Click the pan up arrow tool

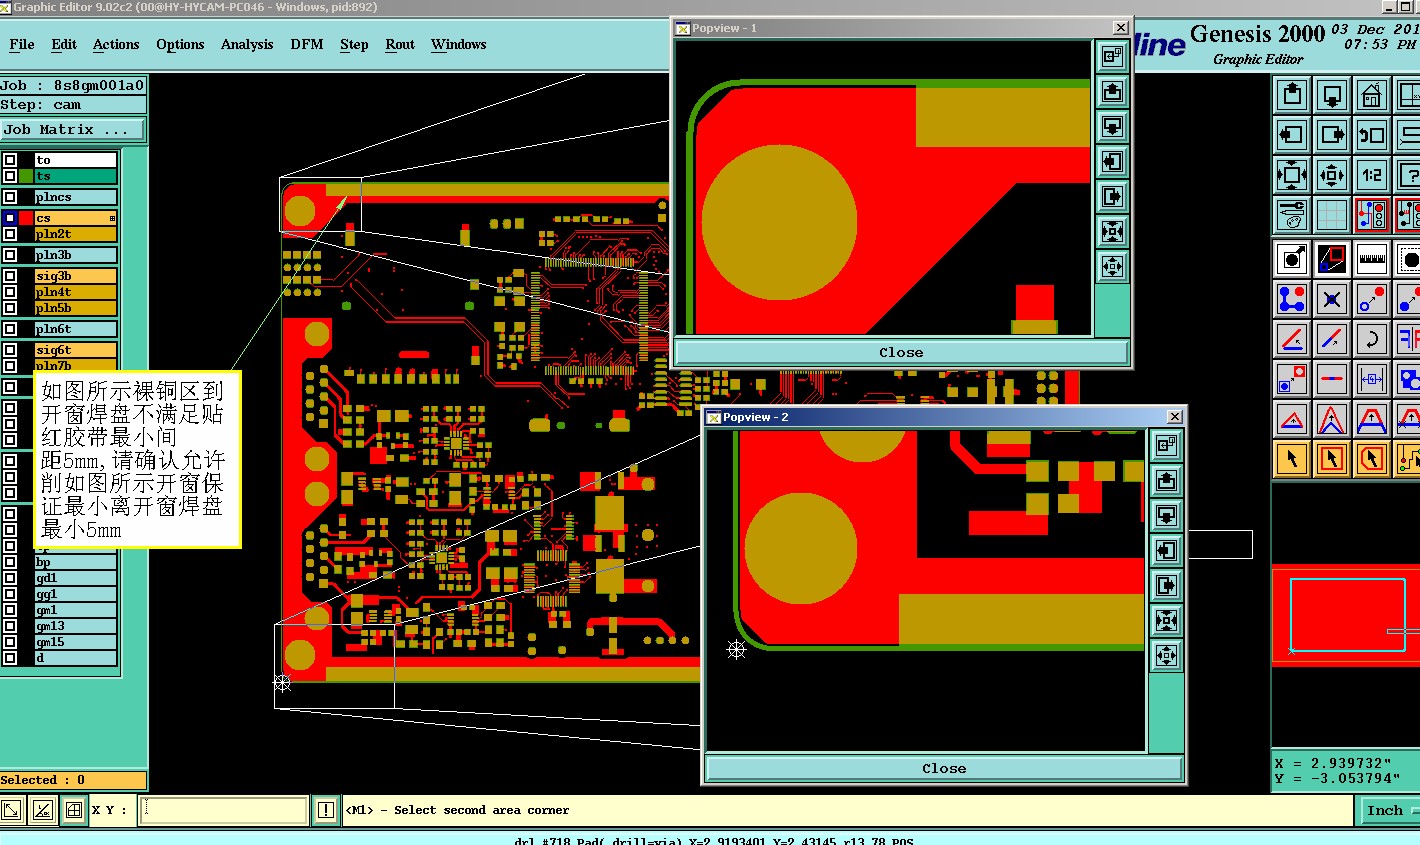click(x=1292, y=95)
